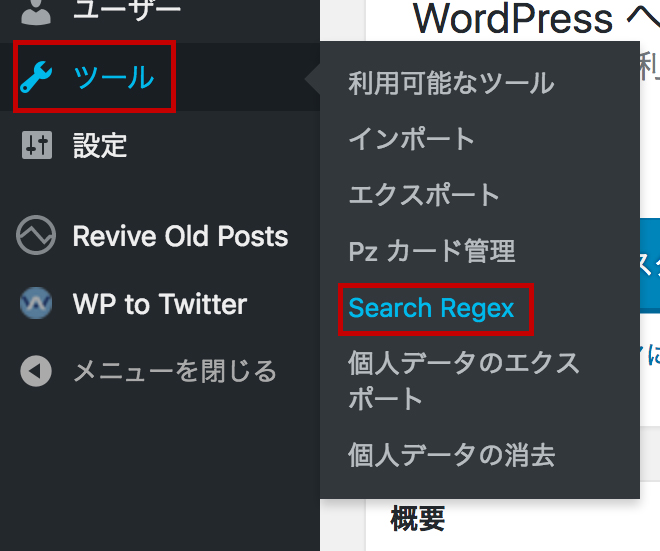Open the Revive Old Posts menu item
The width and height of the screenshot is (660, 551).
(x=181, y=236)
